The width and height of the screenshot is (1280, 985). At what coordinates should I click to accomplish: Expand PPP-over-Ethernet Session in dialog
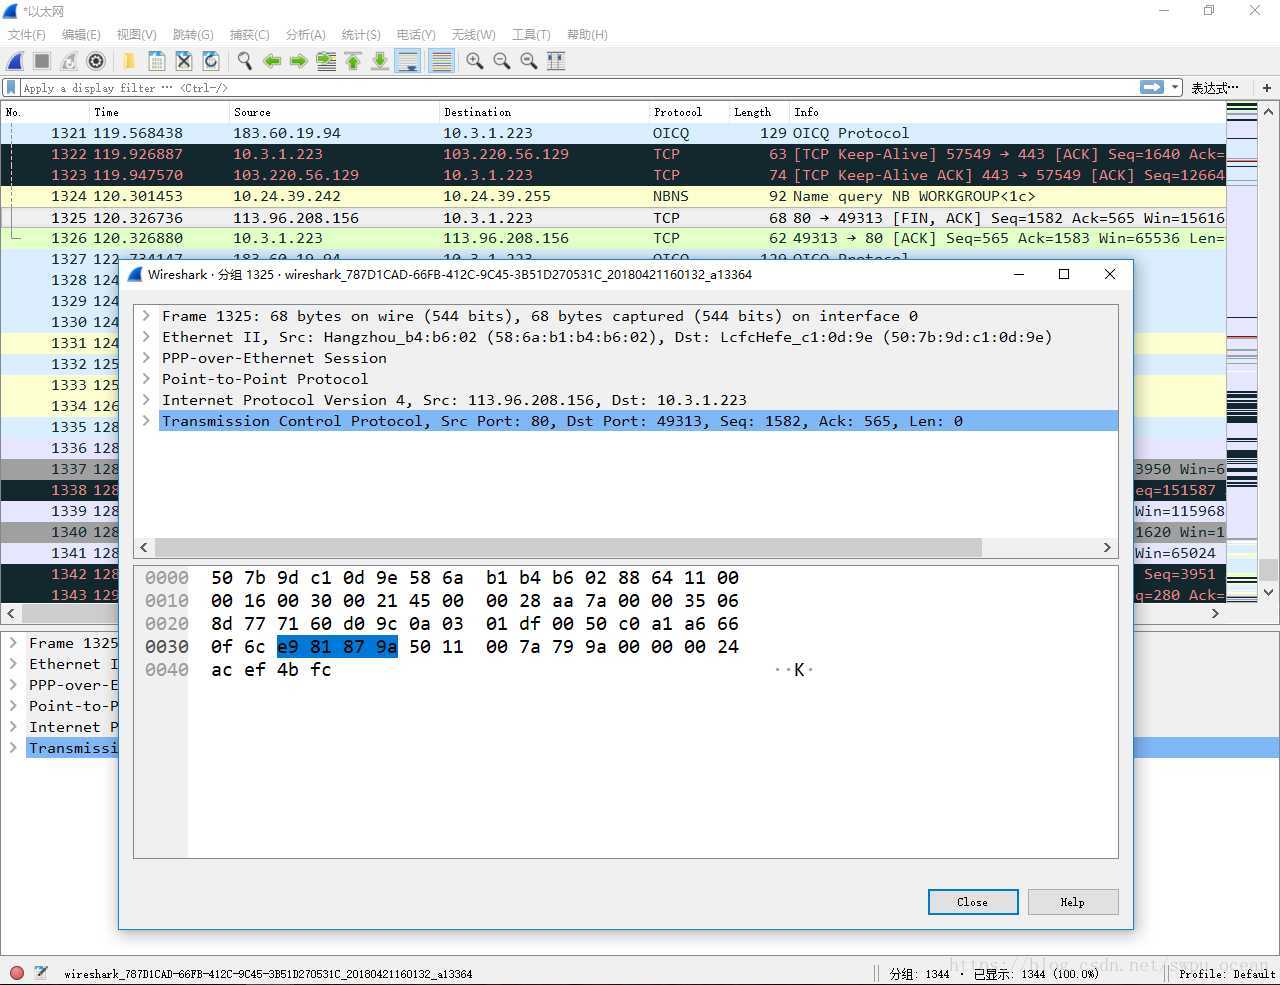point(147,358)
